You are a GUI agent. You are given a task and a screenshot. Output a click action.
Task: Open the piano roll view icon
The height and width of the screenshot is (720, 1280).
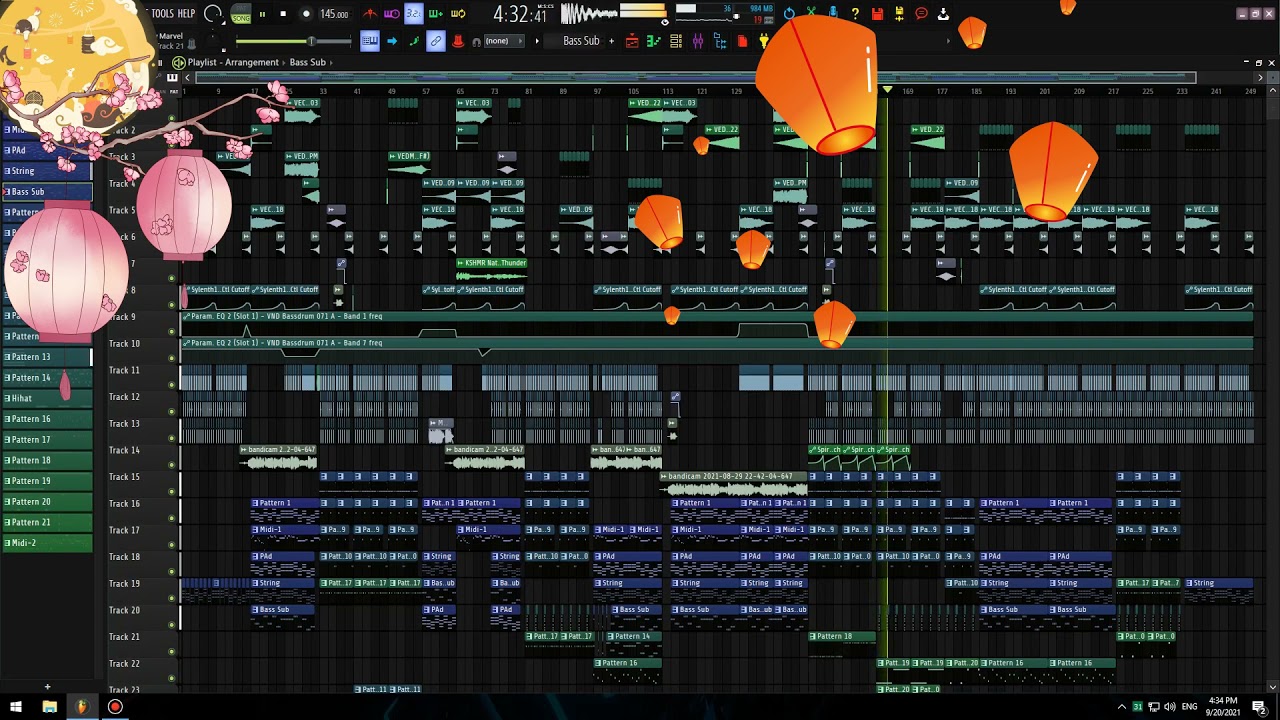pos(654,41)
